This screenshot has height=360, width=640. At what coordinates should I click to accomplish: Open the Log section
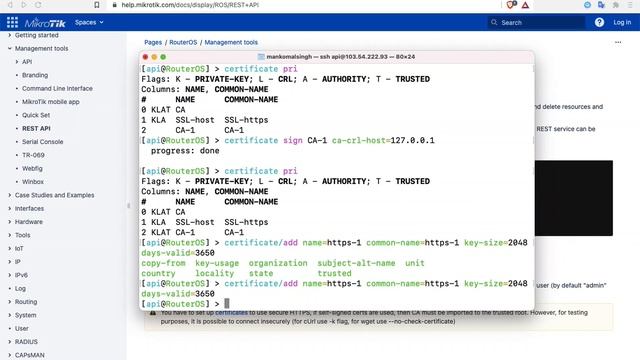tap(20, 288)
